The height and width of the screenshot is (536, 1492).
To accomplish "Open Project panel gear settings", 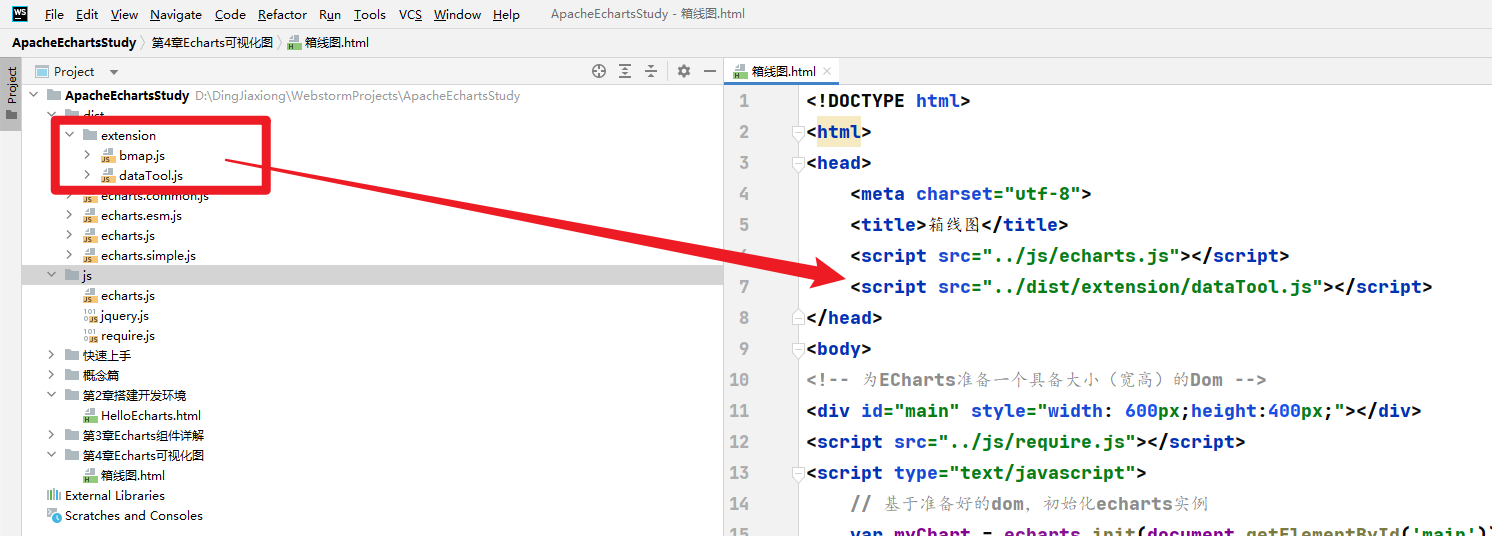I will 684,71.
